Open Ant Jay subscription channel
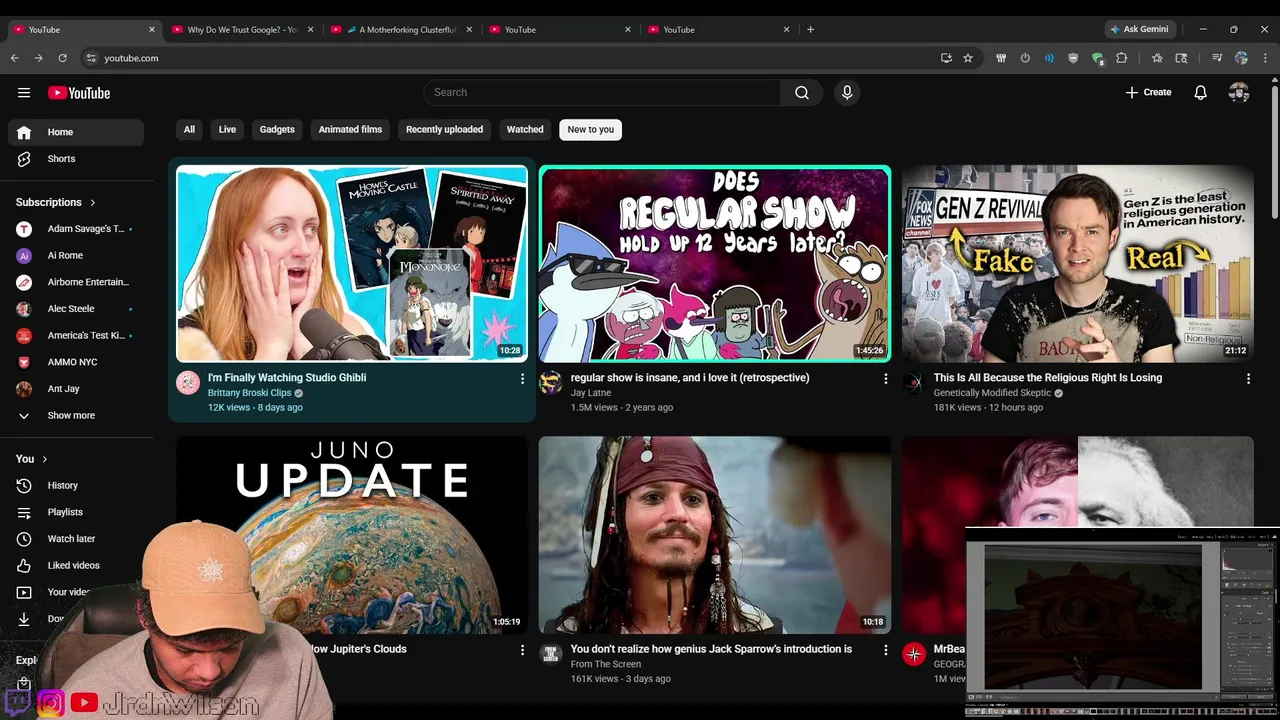Image resolution: width=1280 pixels, height=720 pixels. point(76,389)
